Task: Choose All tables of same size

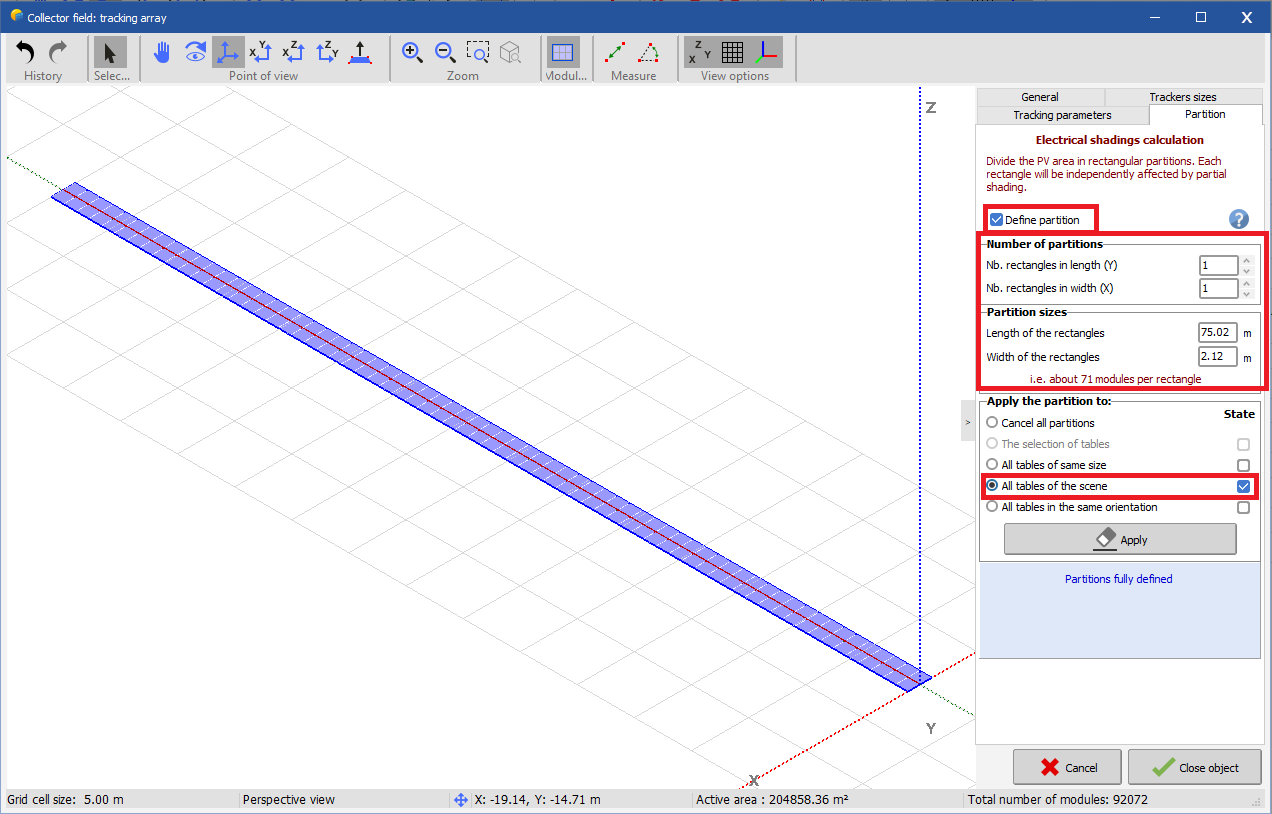Action: coord(991,465)
